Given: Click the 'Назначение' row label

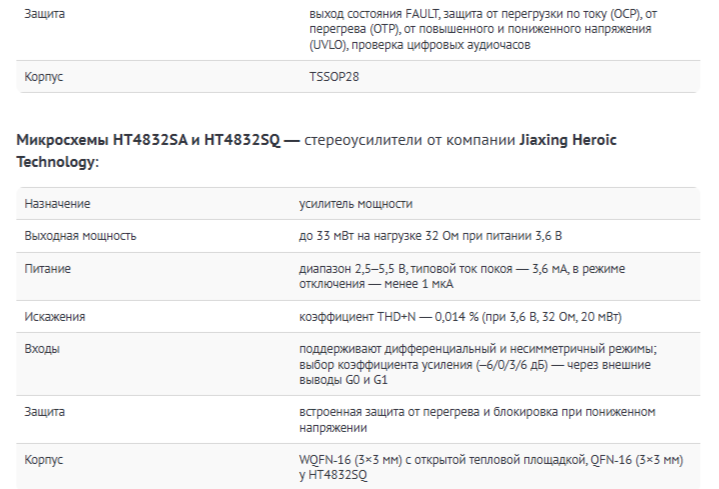Looking at the screenshot, I should (57, 204).
